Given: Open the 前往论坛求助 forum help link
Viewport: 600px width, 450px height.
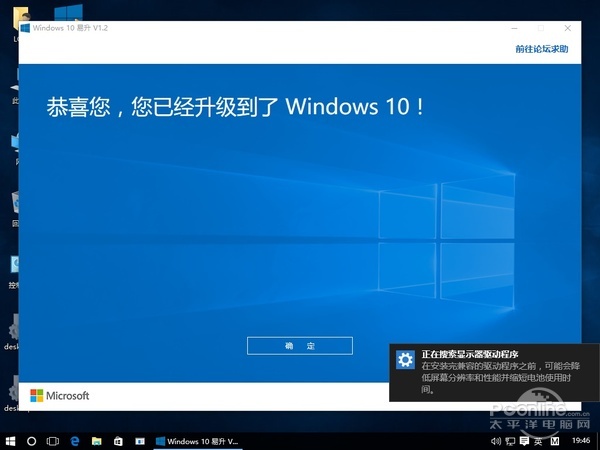Looking at the screenshot, I should pos(541,49).
